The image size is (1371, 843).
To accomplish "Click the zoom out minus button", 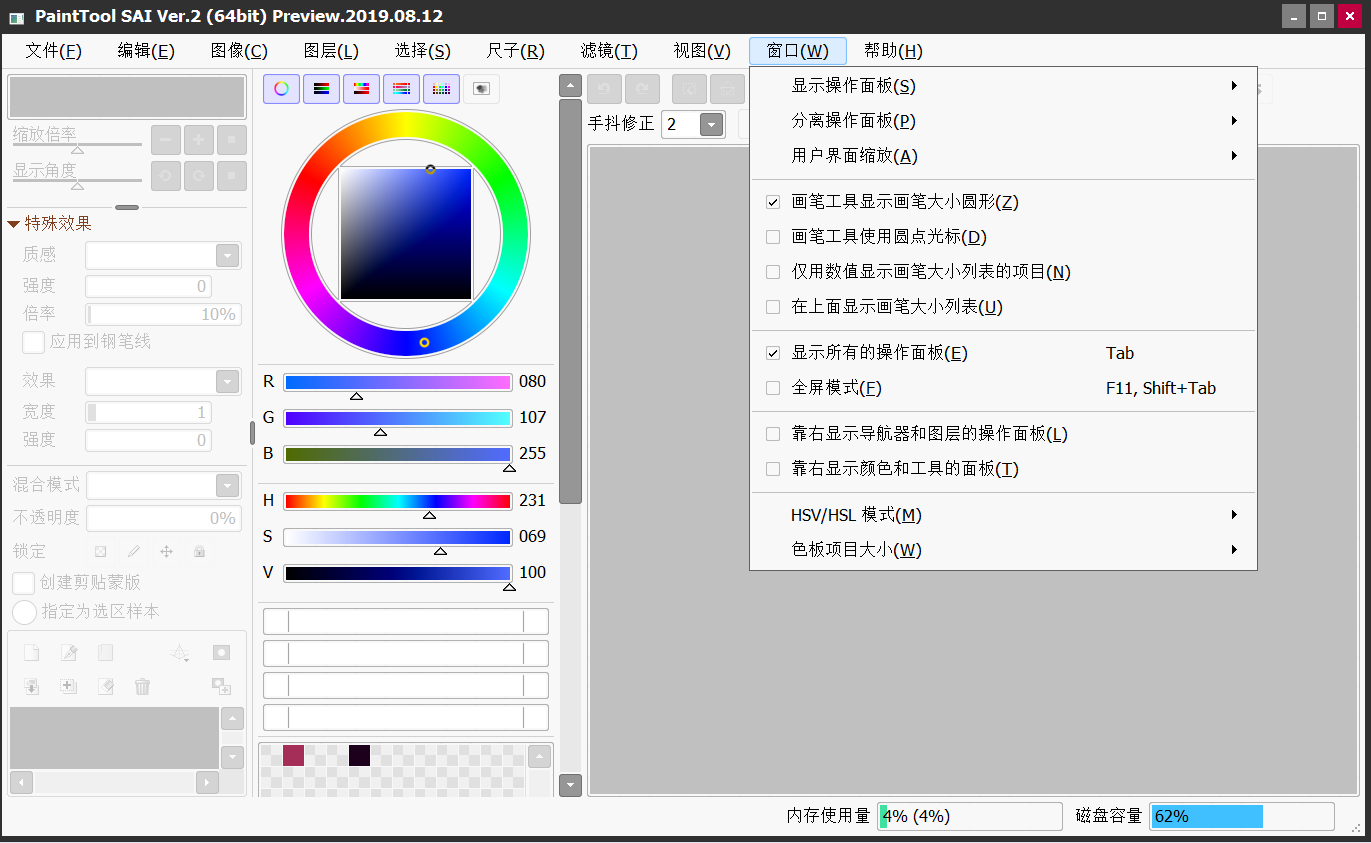I will click(x=166, y=139).
